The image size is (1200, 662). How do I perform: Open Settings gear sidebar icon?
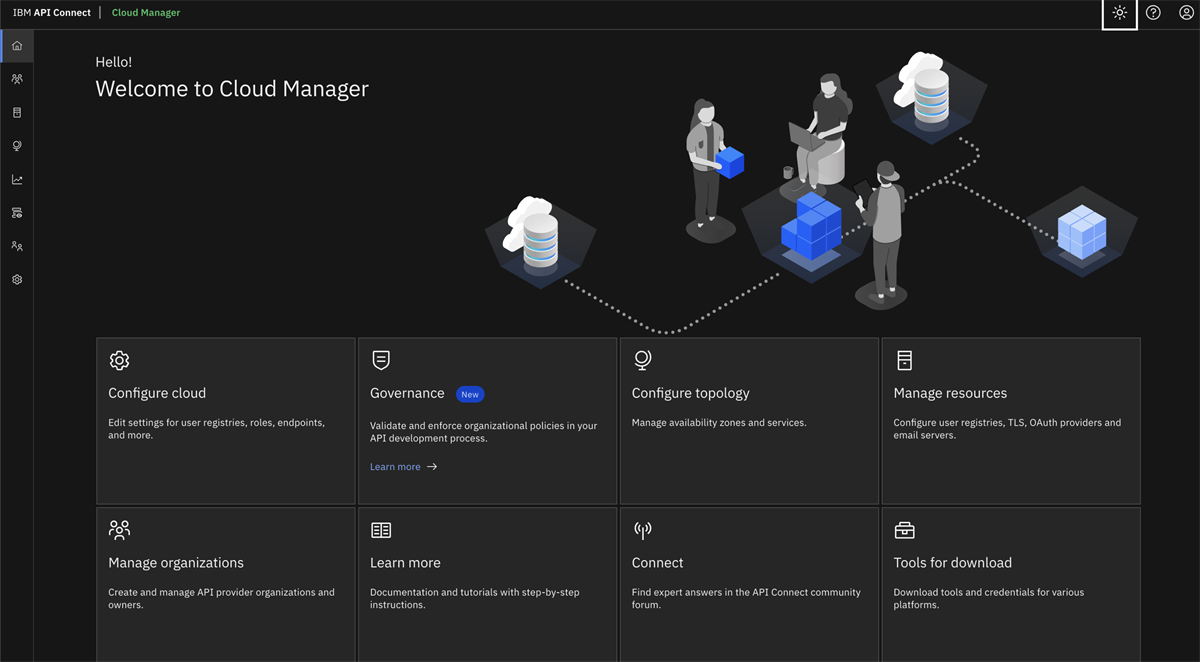17,280
